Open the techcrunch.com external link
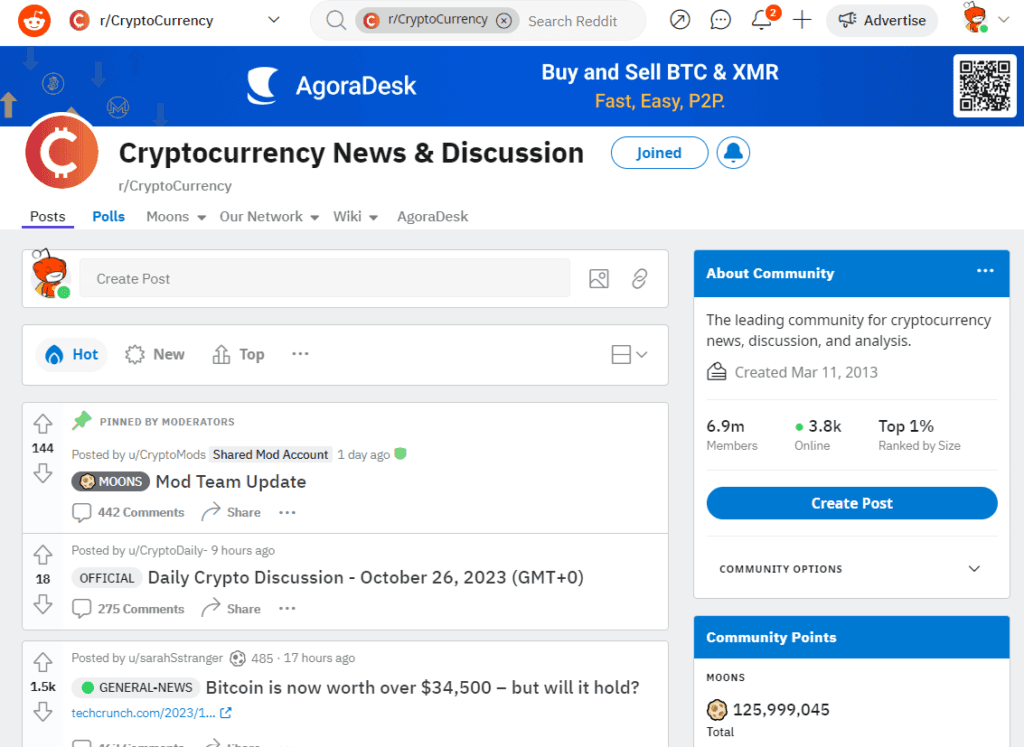Screen dimensions: 1024x747 (152, 713)
